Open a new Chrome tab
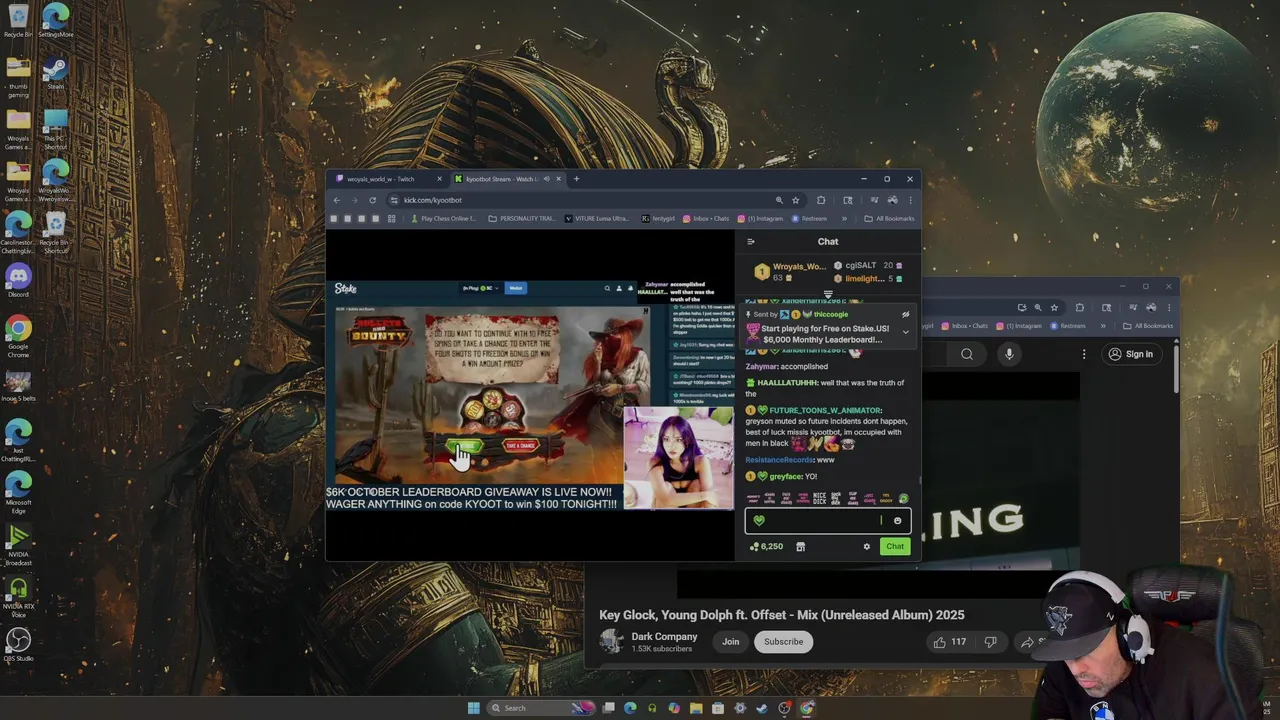Image resolution: width=1280 pixels, height=720 pixels. (x=576, y=179)
